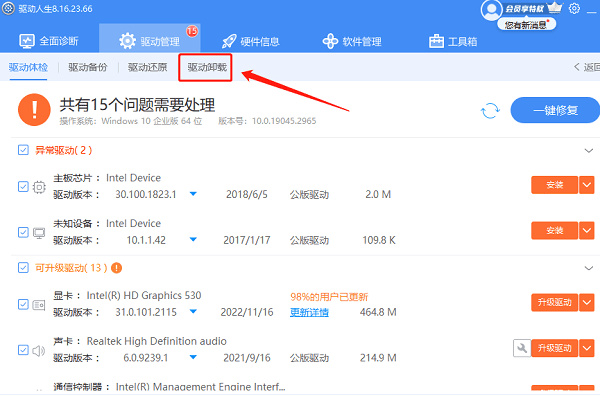Uncheck the 异常驱动 group checkbox
The width and height of the screenshot is (600, 396).
(x=23, y=150)
